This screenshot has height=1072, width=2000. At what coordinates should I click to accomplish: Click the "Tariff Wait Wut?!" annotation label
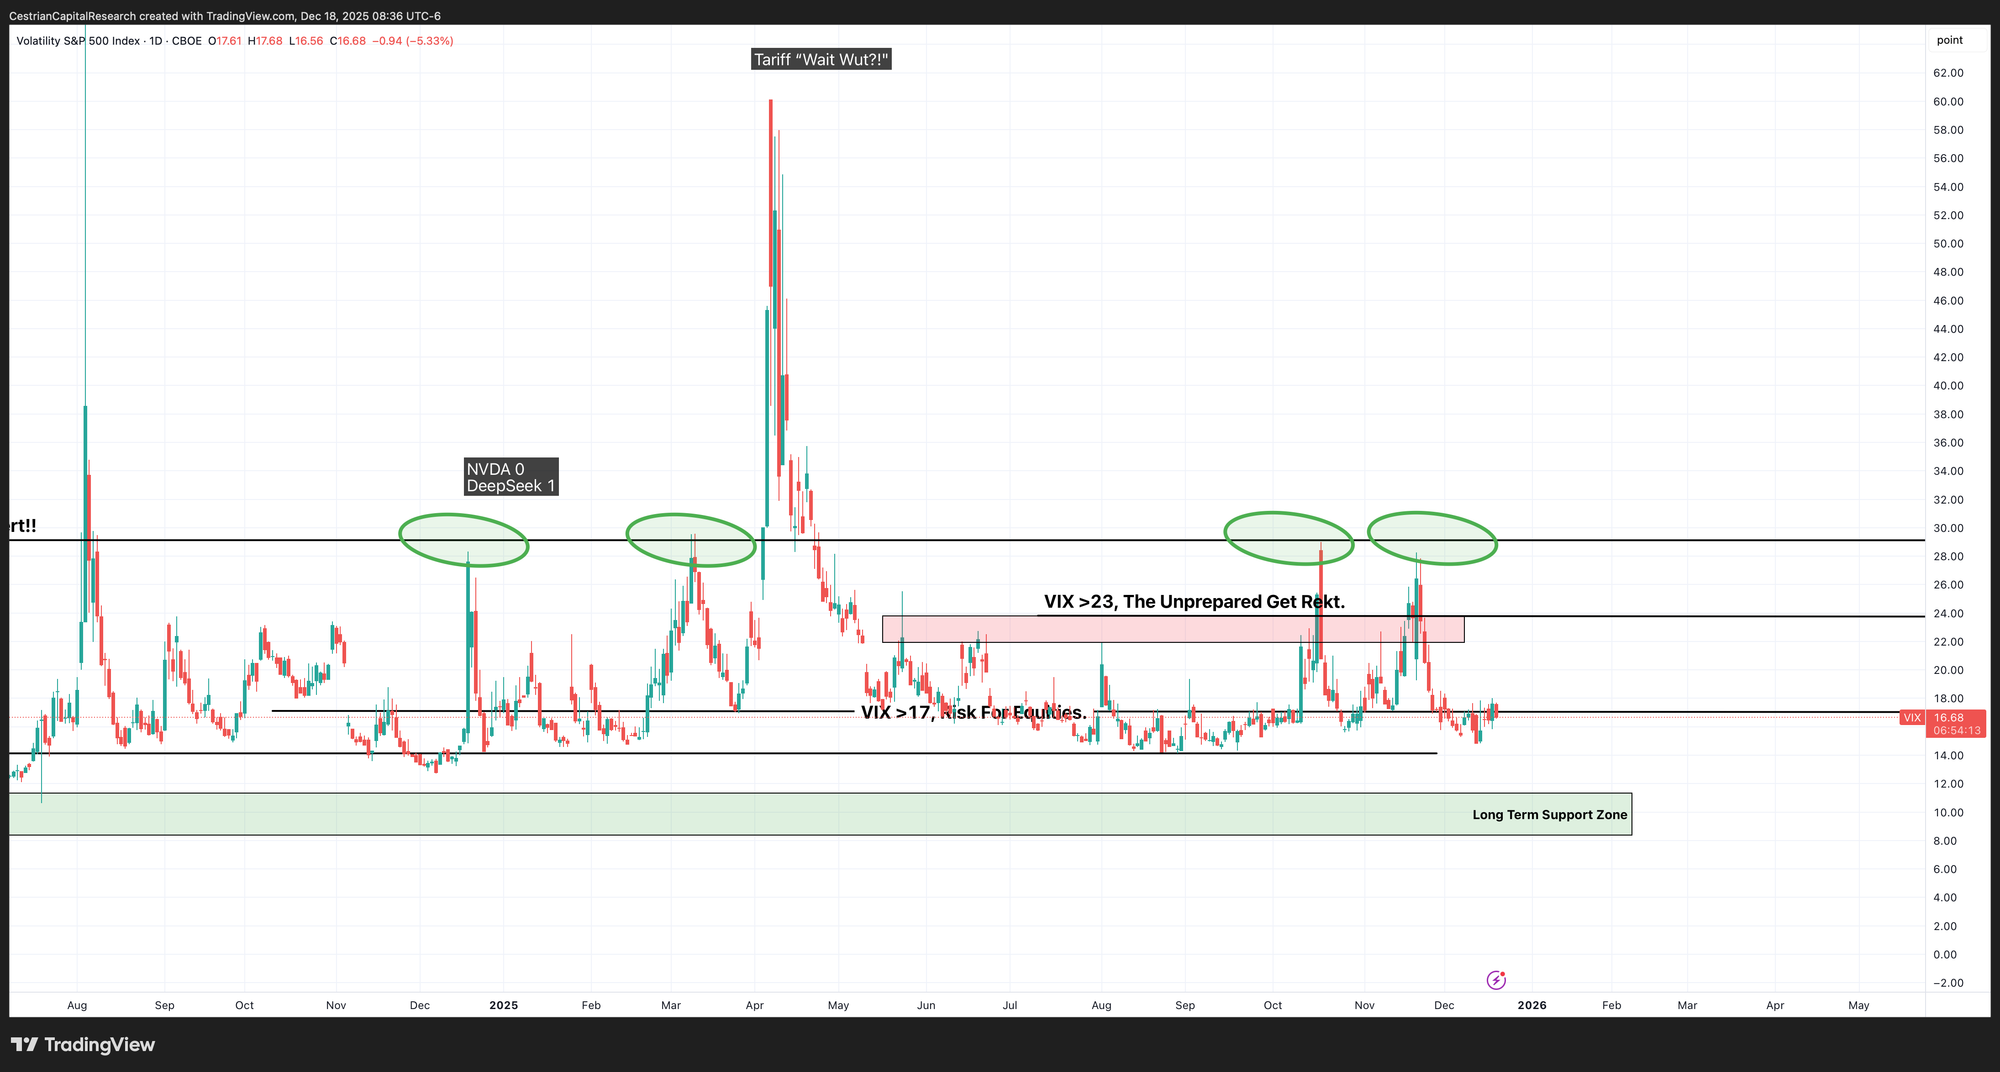[x=821, y=60]
